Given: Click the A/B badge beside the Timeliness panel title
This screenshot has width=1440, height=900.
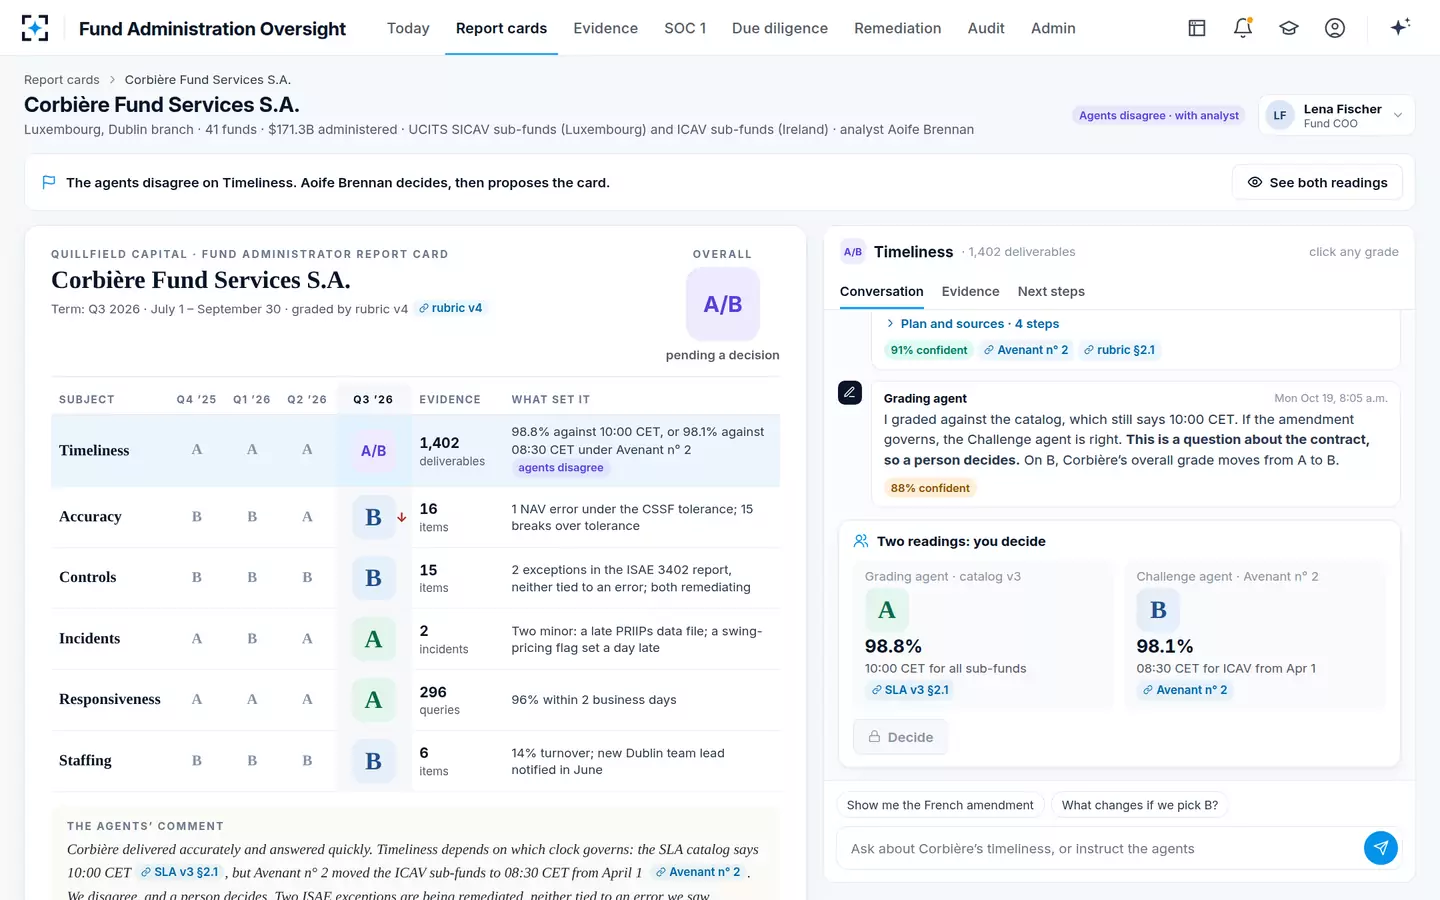Looking at the screenshot, I should [853, 252].
